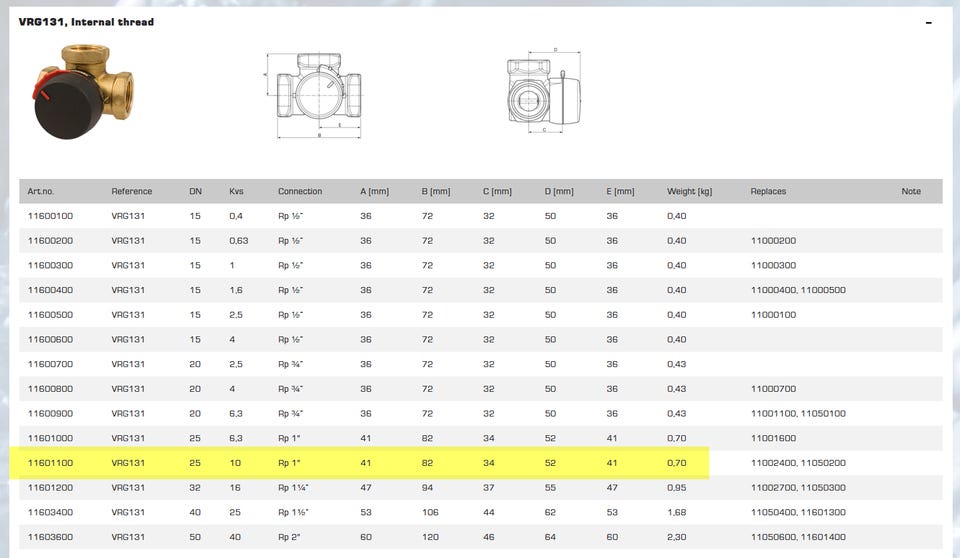The height and width of the screenshot is (558, 960).
Task: Select article number 11603400
Action: click(x=50, y=512)
